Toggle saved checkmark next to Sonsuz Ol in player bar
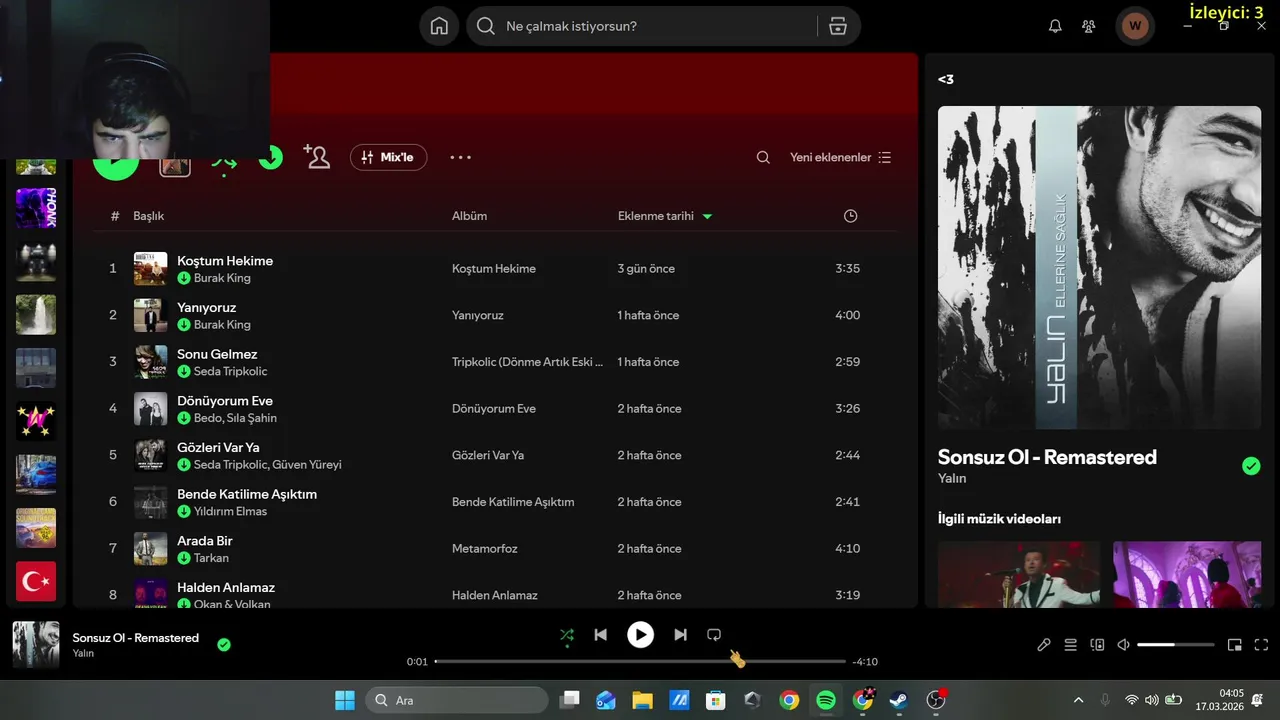The image size is (1280, 720). 224,645
